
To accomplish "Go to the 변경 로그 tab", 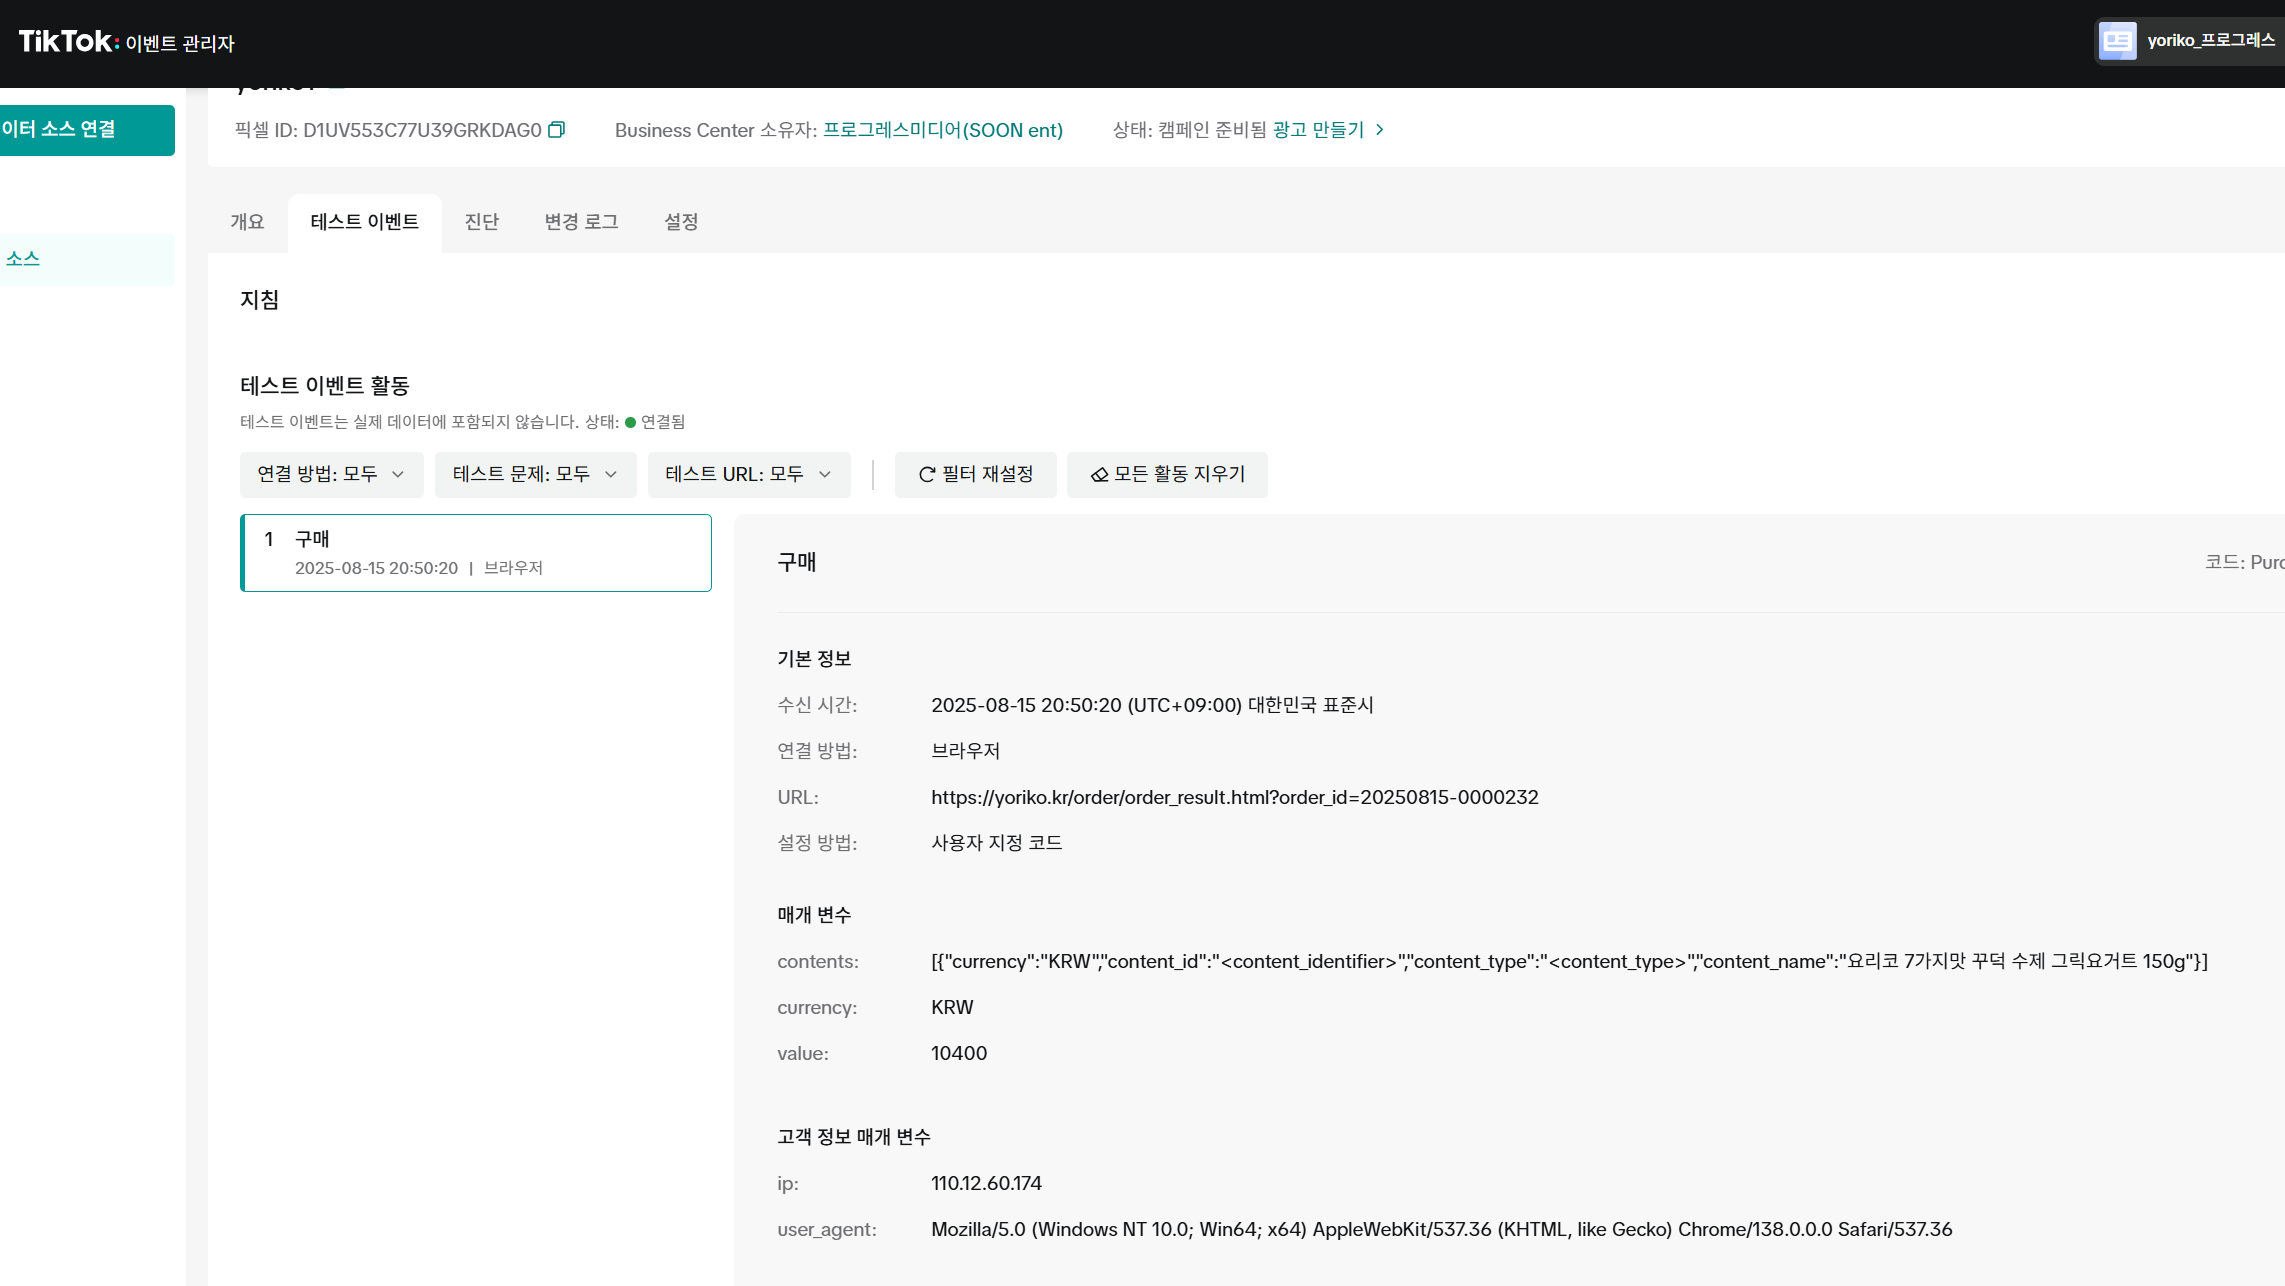I will tap(581, 222).
